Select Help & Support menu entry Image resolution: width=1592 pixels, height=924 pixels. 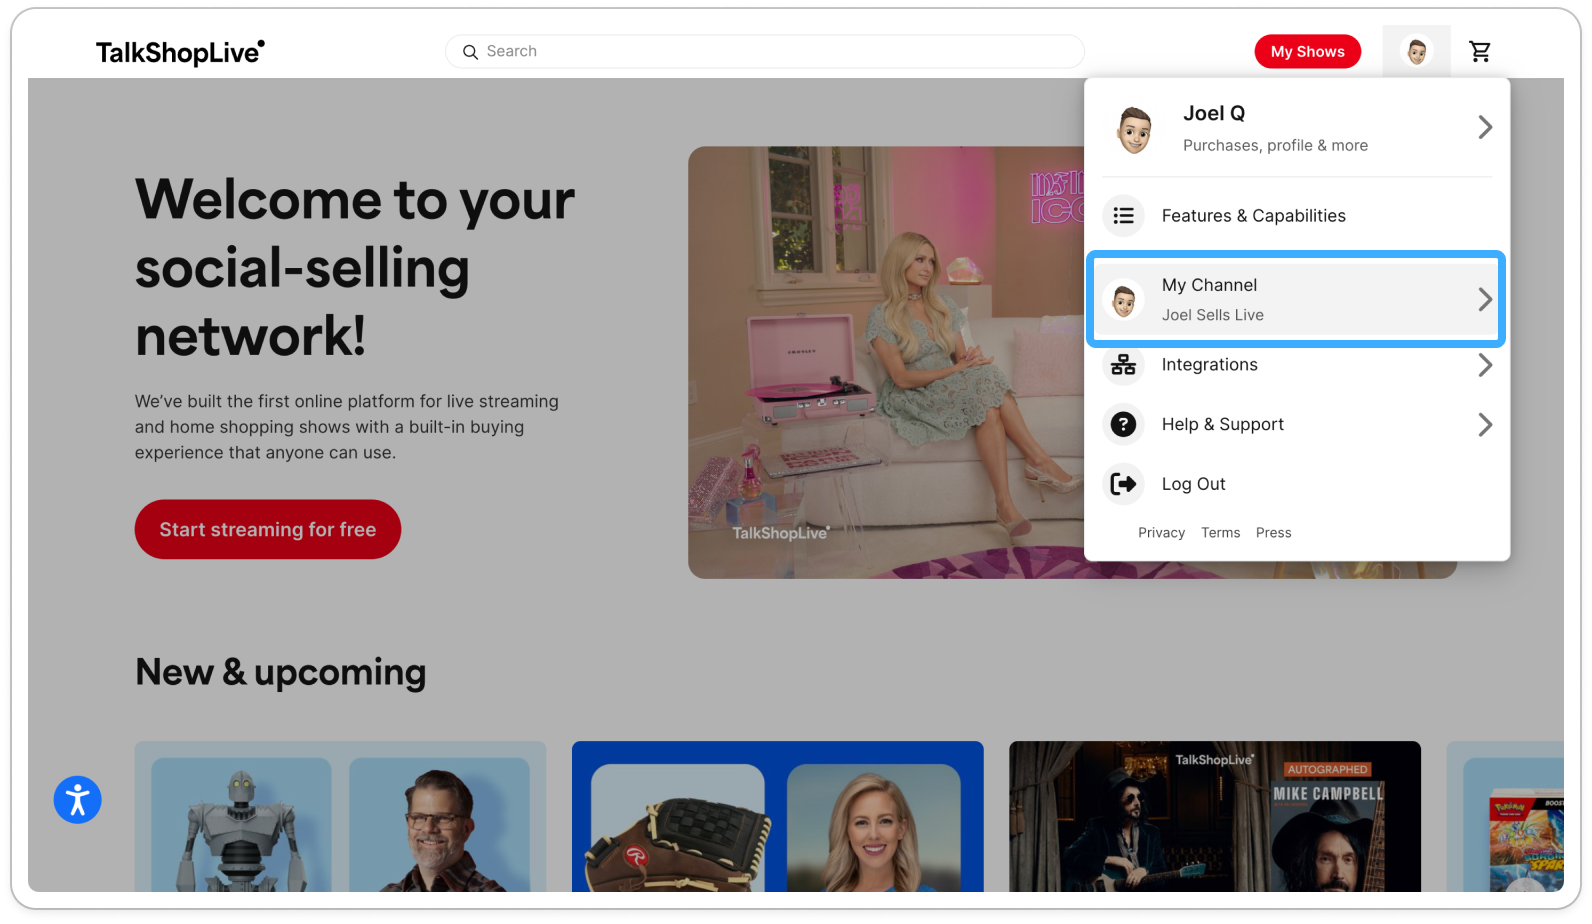coord(1297,425)
